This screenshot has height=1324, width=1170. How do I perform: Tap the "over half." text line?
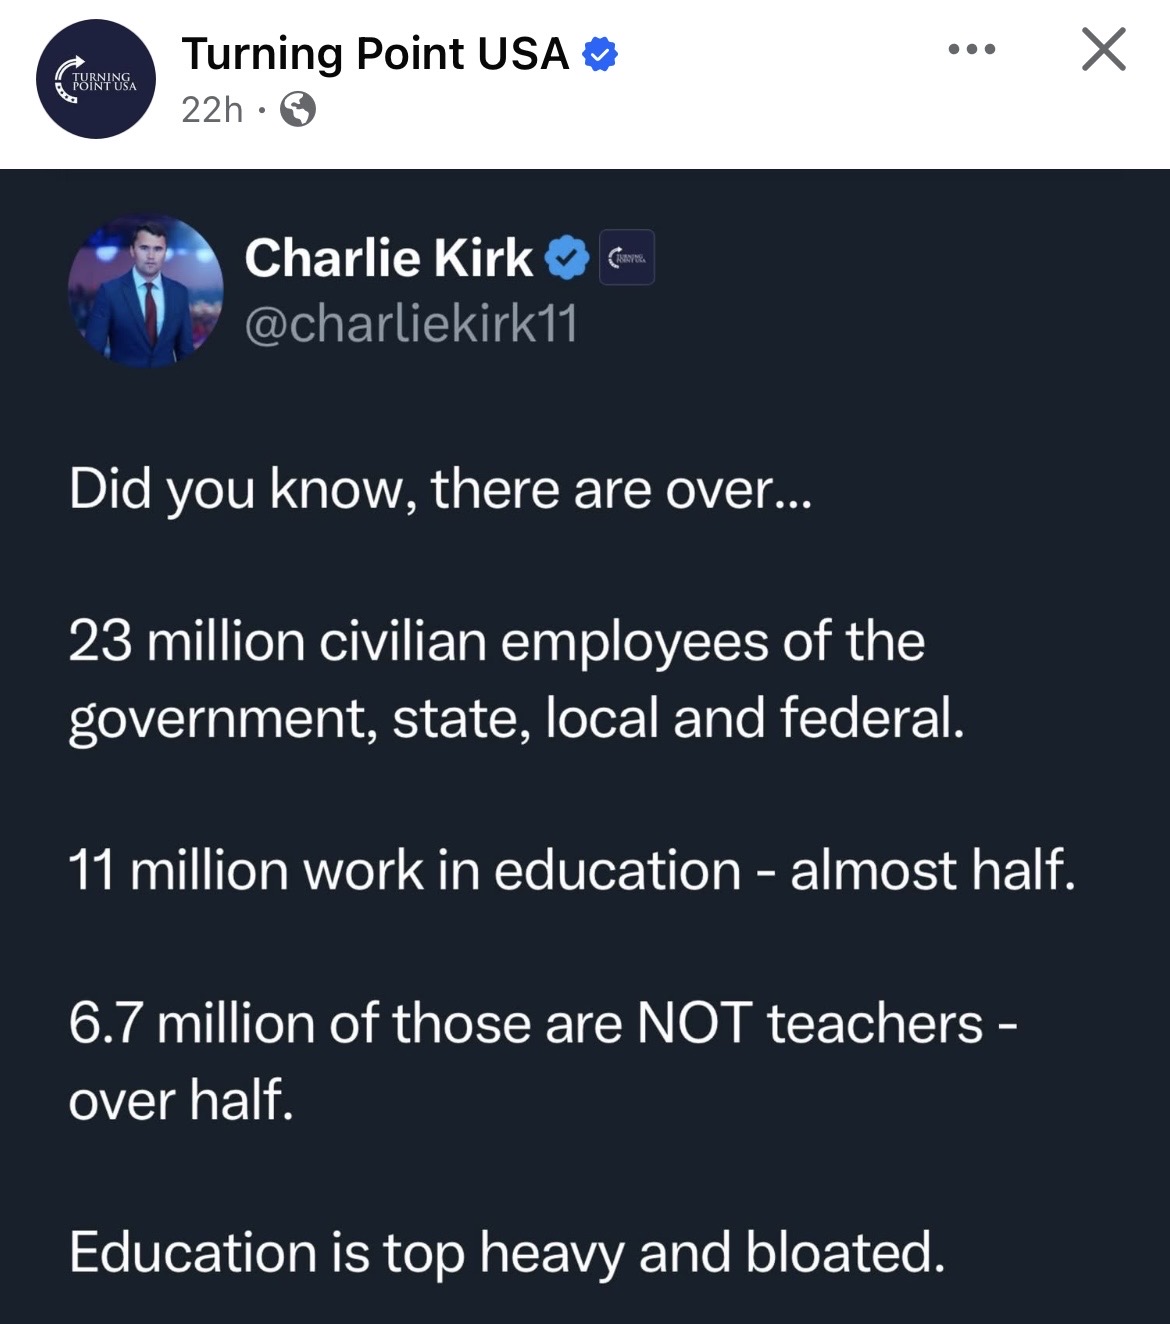181,1100
